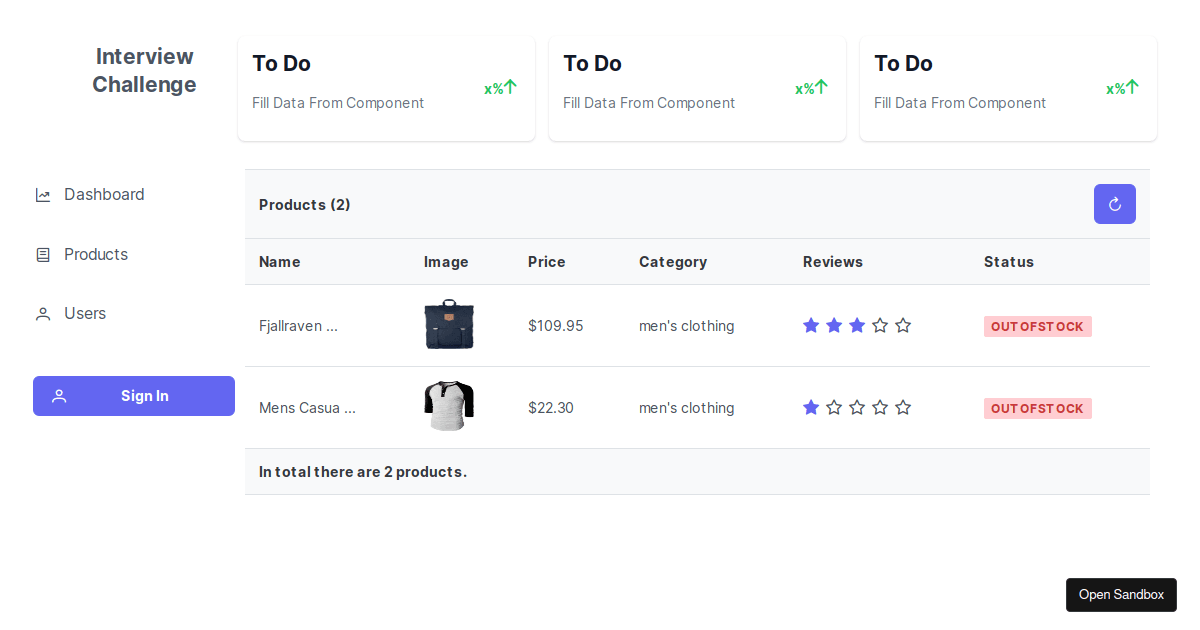The height and width of the screenshot is (630, 1200).
Task: Click the Price column header
Action: 546,262
